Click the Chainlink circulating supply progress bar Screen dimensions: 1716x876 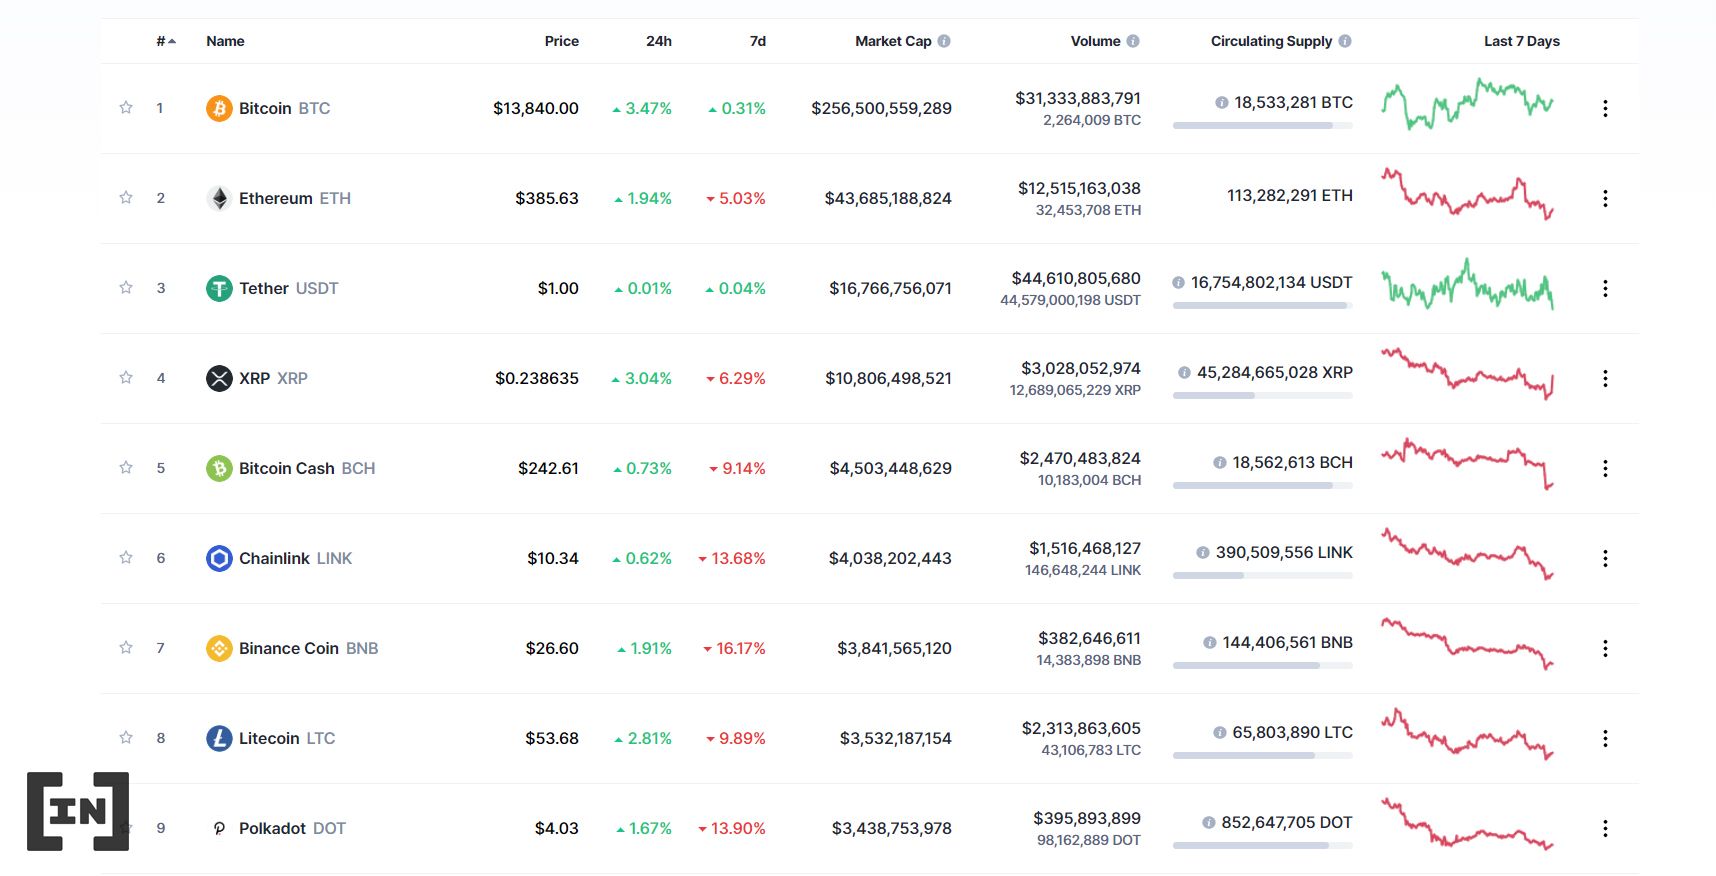click(x=1263, y=575)
